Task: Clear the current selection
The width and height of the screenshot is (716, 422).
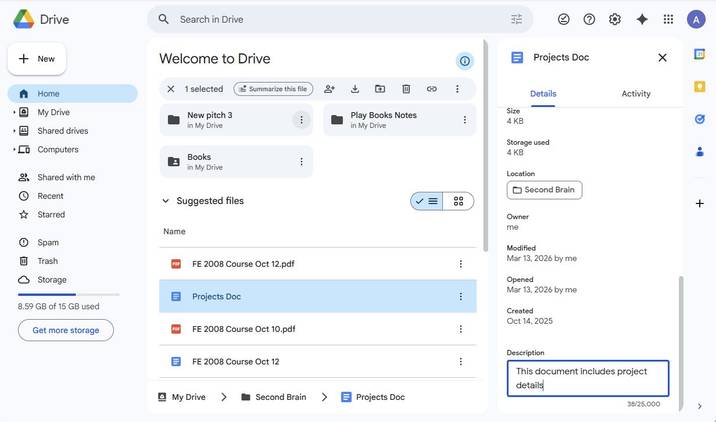Action: pos(171,89)
